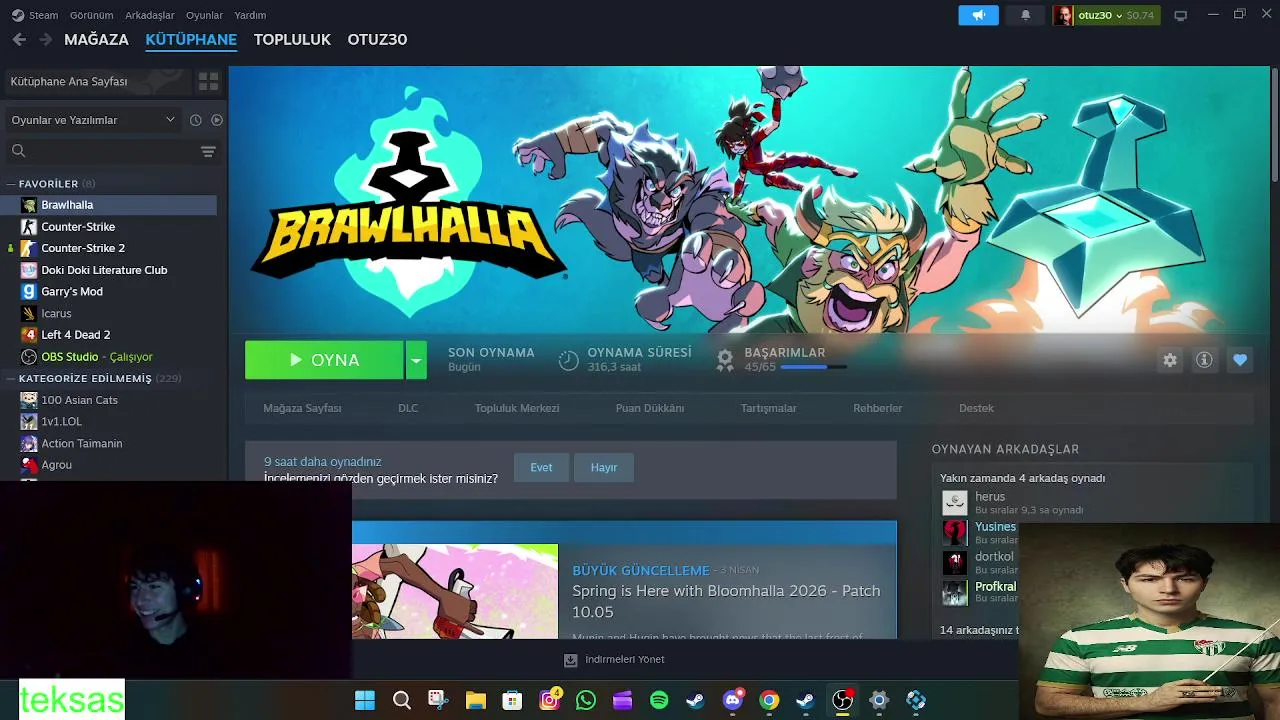
Task: Click the Hayır button
Action: [604, 467]
